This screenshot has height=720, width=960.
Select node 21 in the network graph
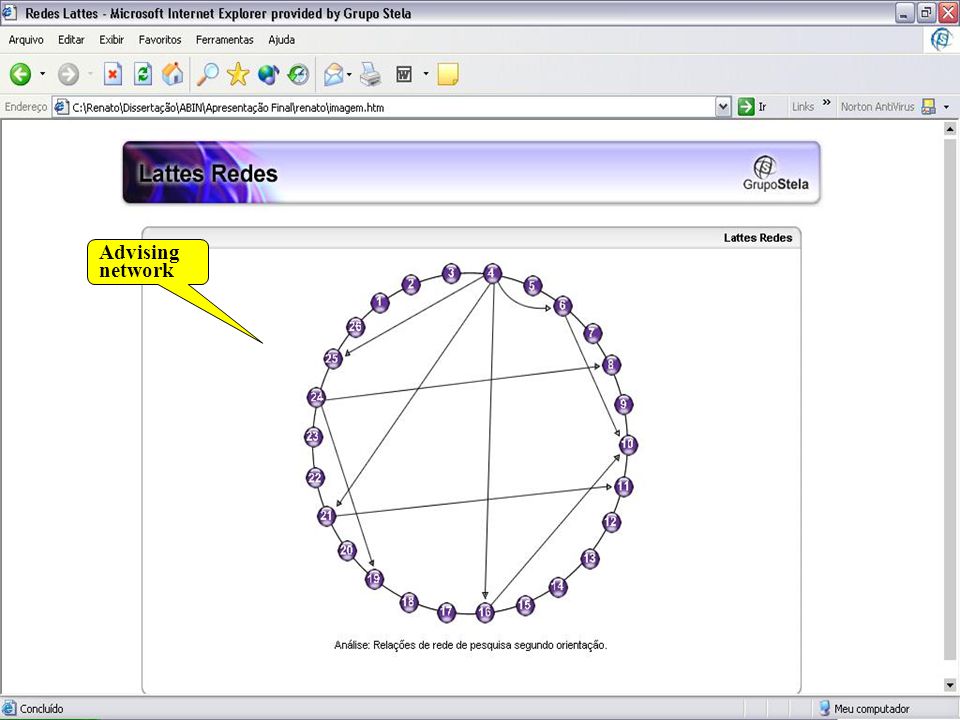(327, 516)
